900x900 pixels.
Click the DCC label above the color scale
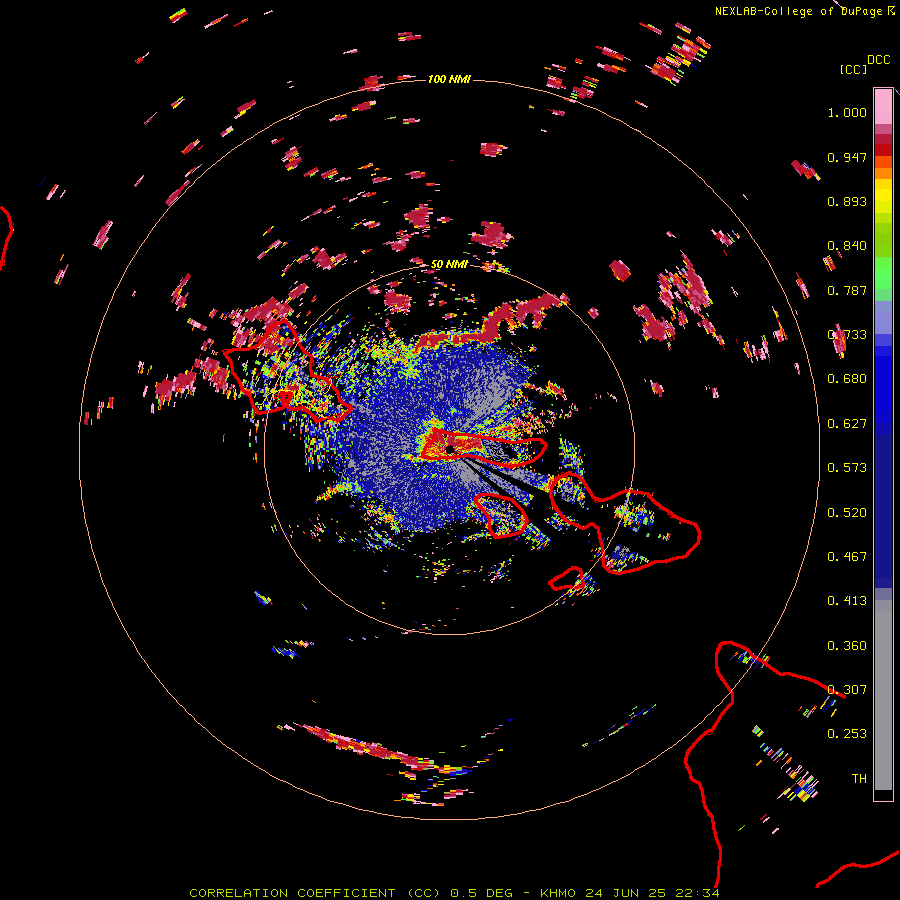tap(878, 60)
